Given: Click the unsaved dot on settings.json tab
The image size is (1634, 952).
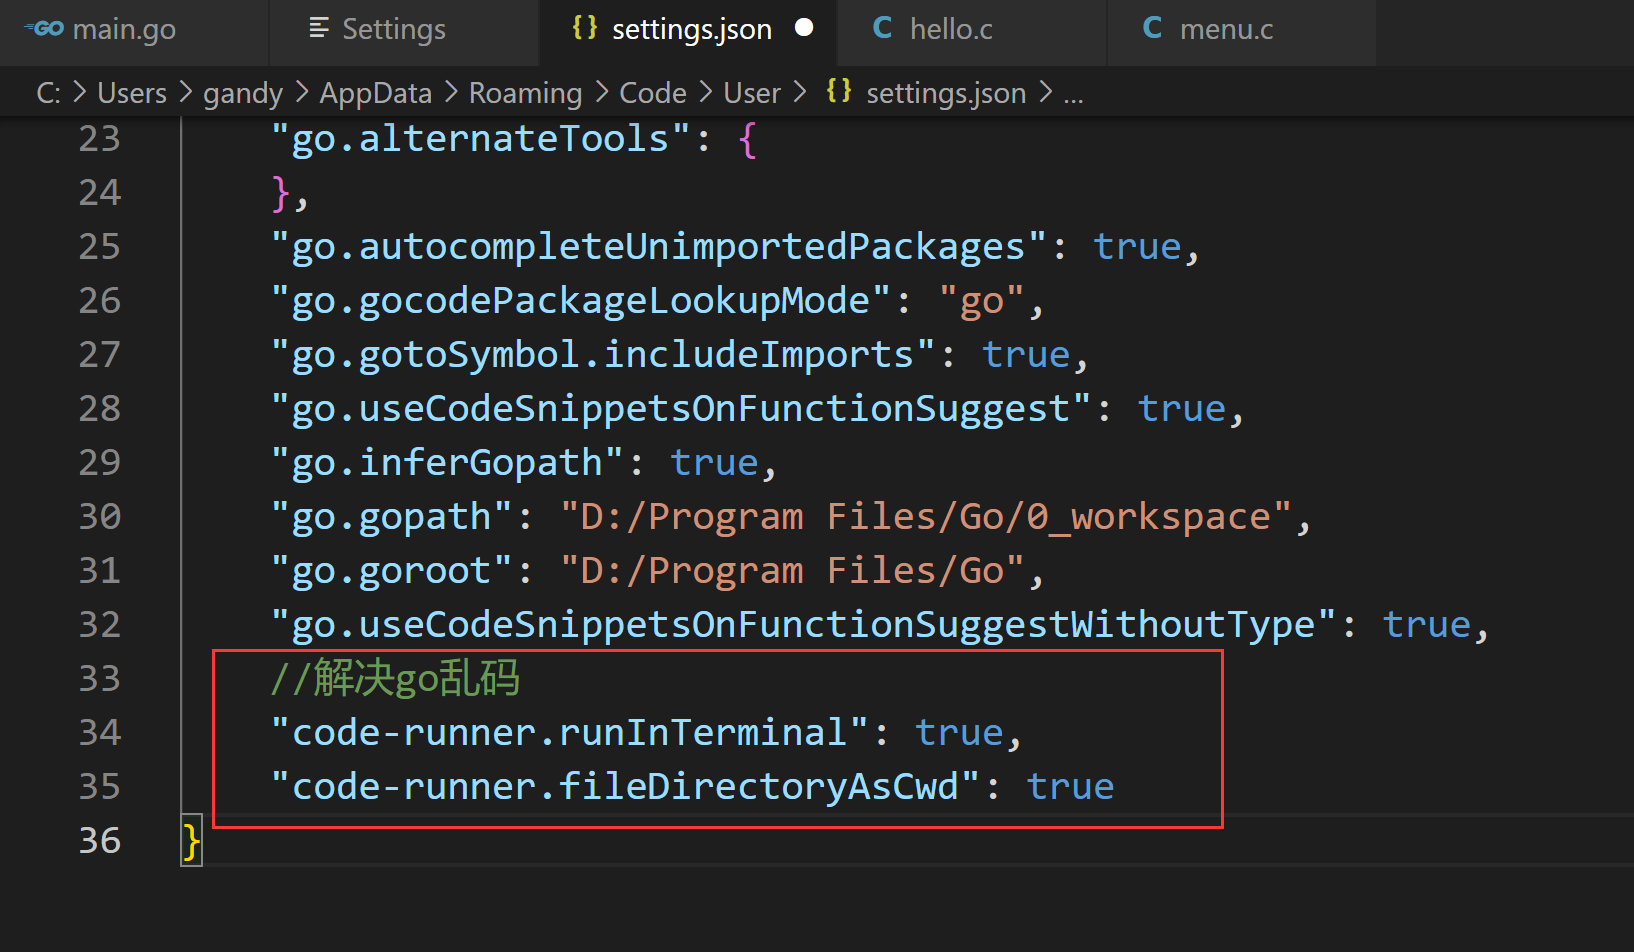Looking at the screenshot, I should click(x=804, y=29).
